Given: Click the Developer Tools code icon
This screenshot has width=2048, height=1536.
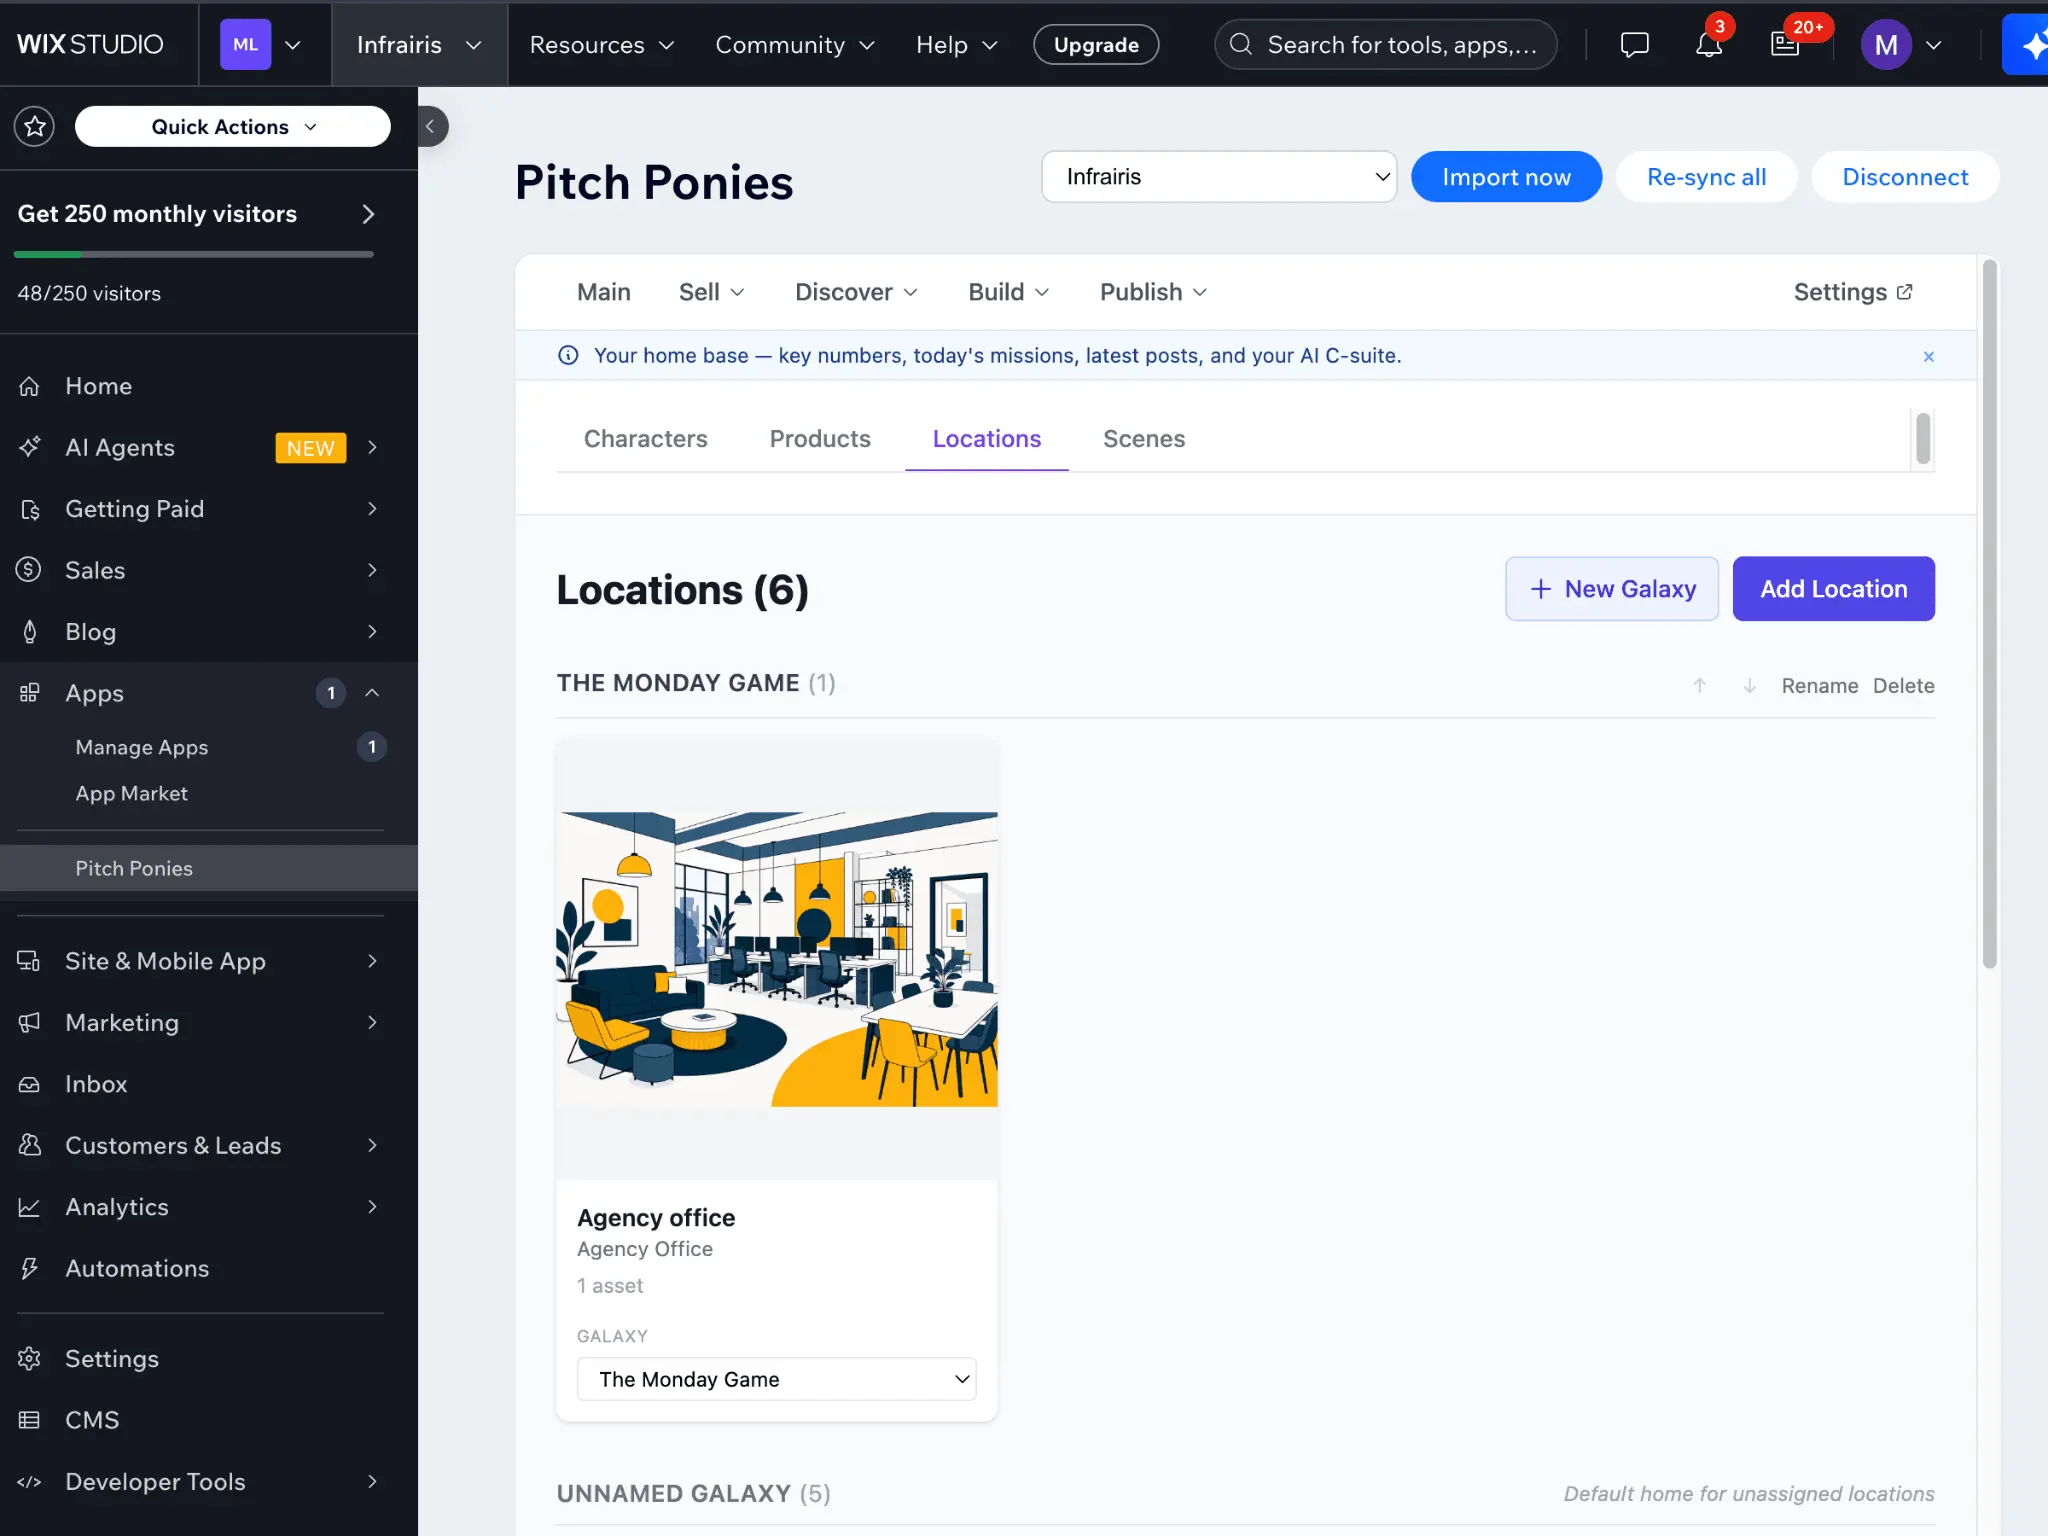Looking at the screenshot, I should pos(29,1482).
